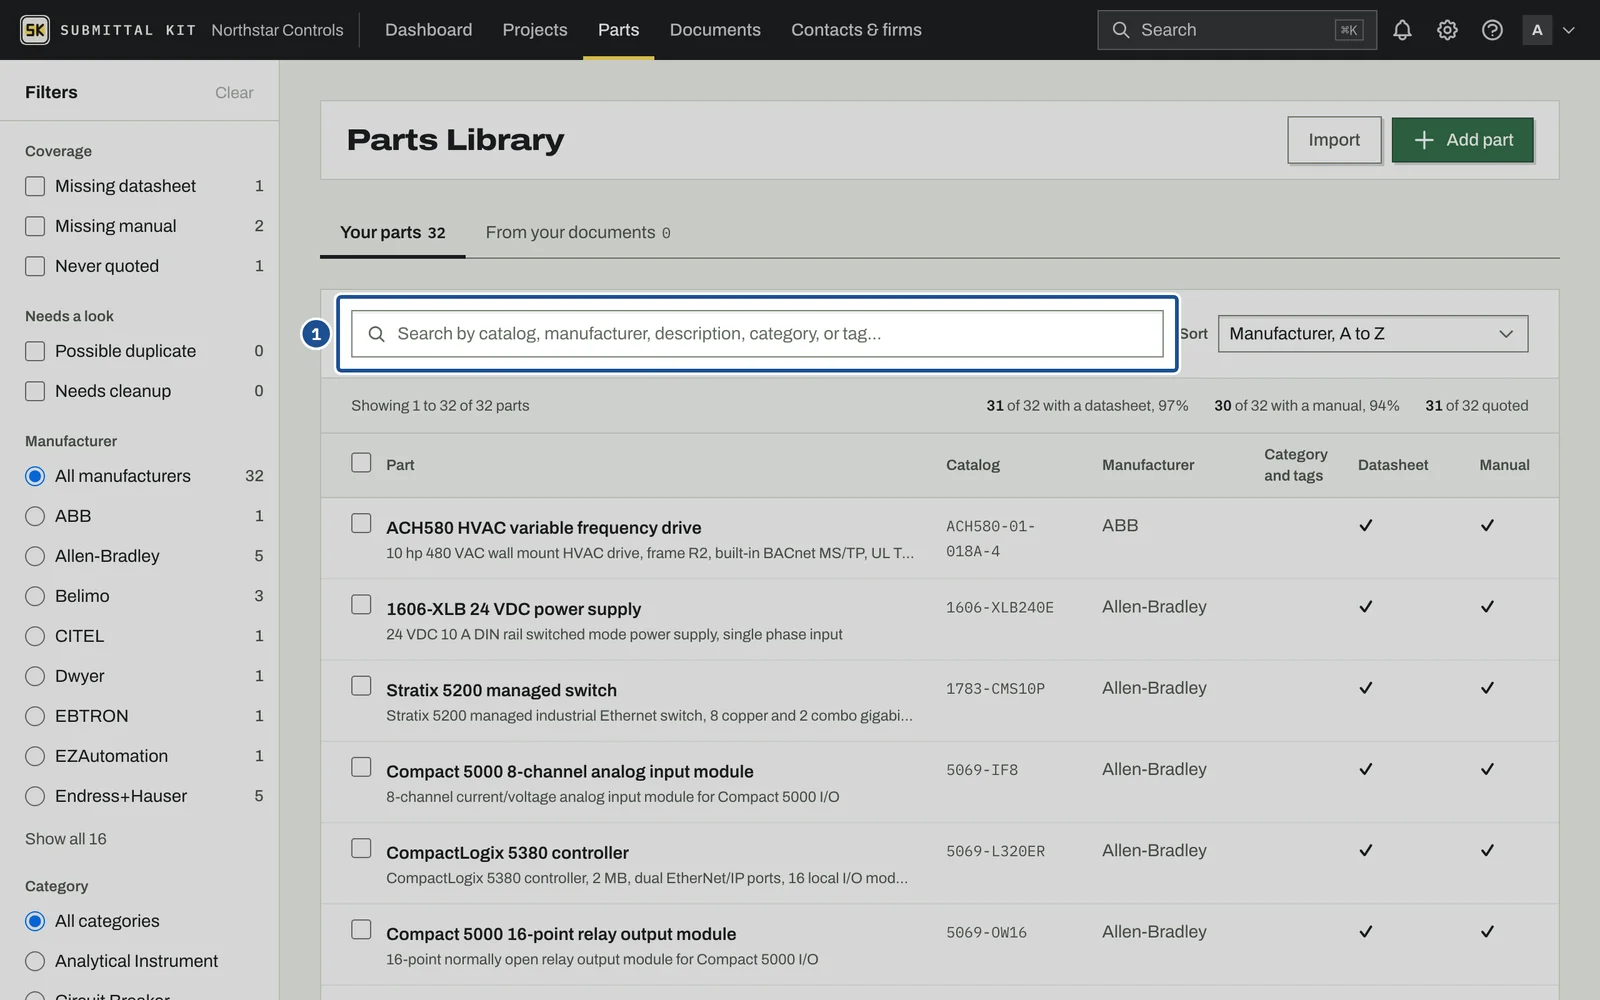Expand the account menu chevron
The width and height of the screenshot is (1600, 1000).
(x=1569, y=30)
